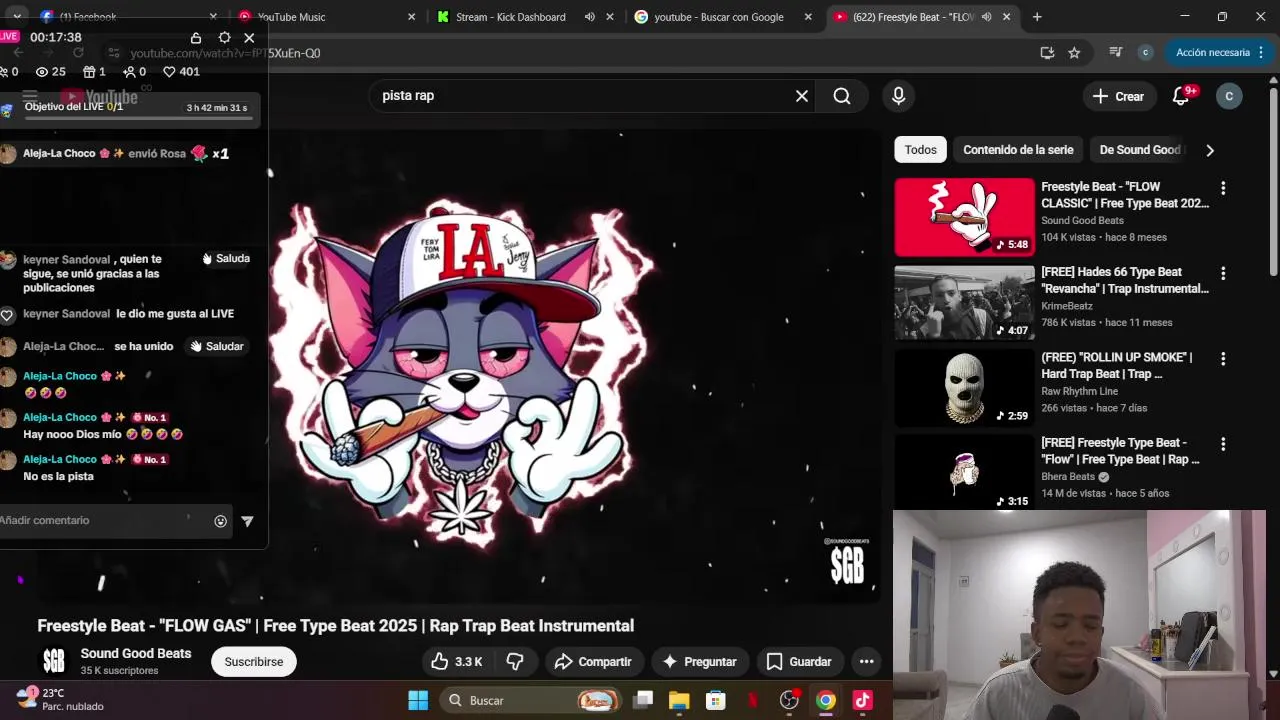Open options for FLOW CLASSIC video
This screenshot has width=1280, height=720.
1222,188
